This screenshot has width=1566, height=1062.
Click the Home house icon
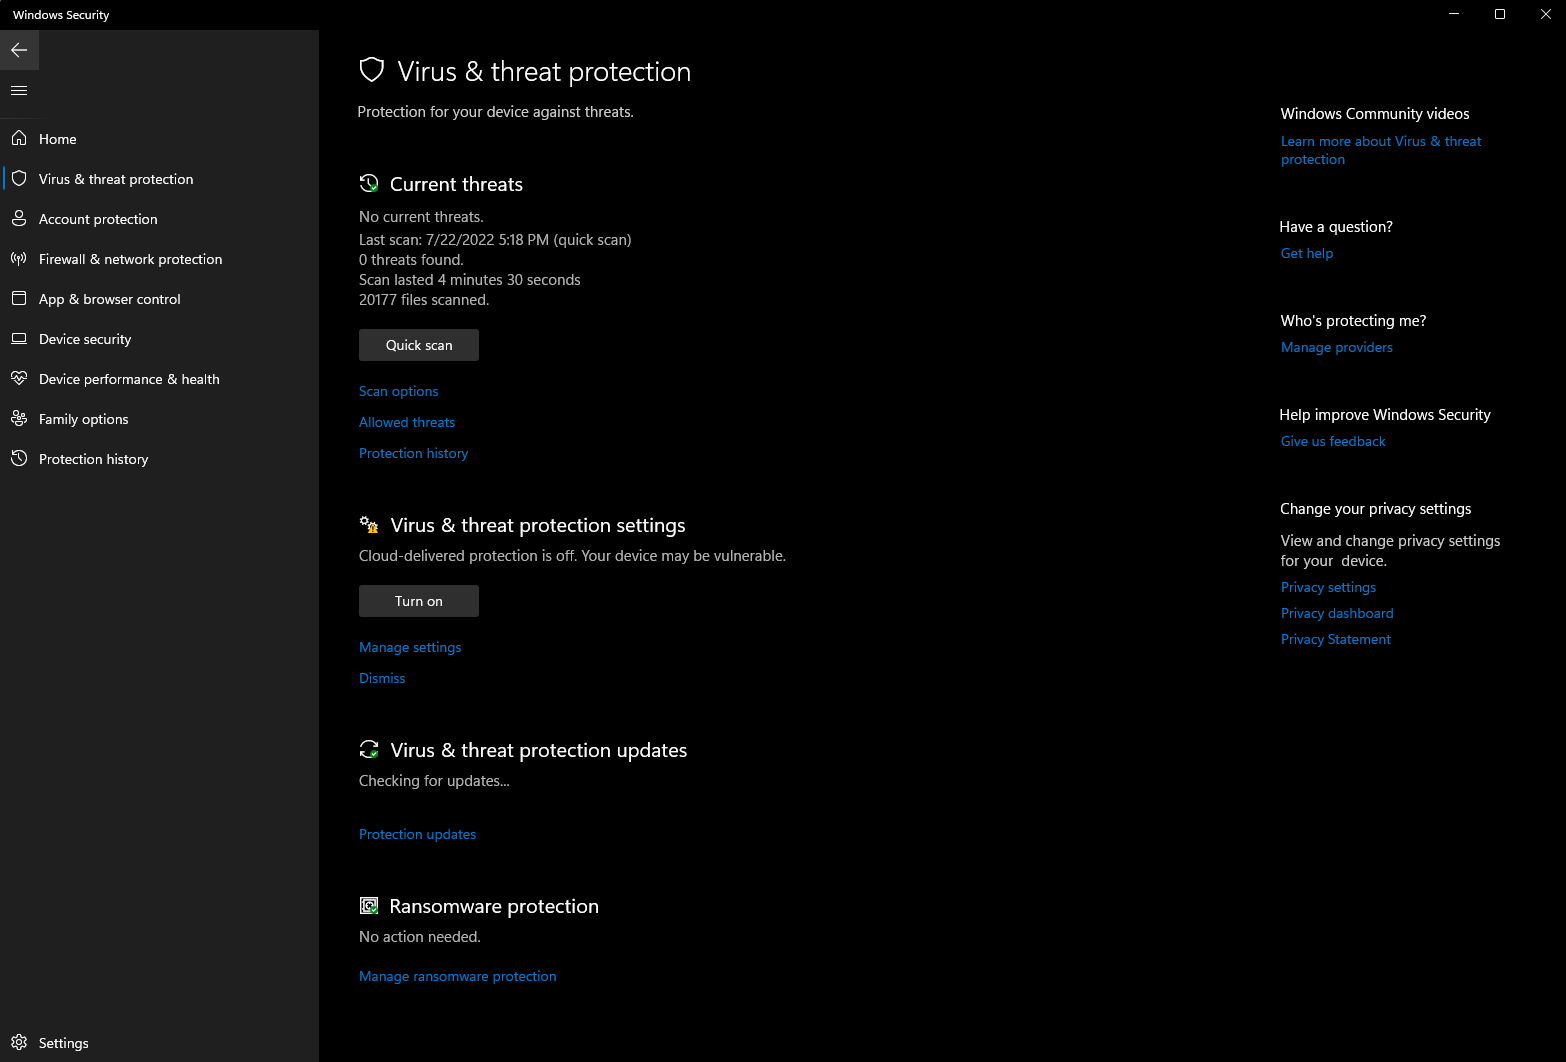pos(19,138)
